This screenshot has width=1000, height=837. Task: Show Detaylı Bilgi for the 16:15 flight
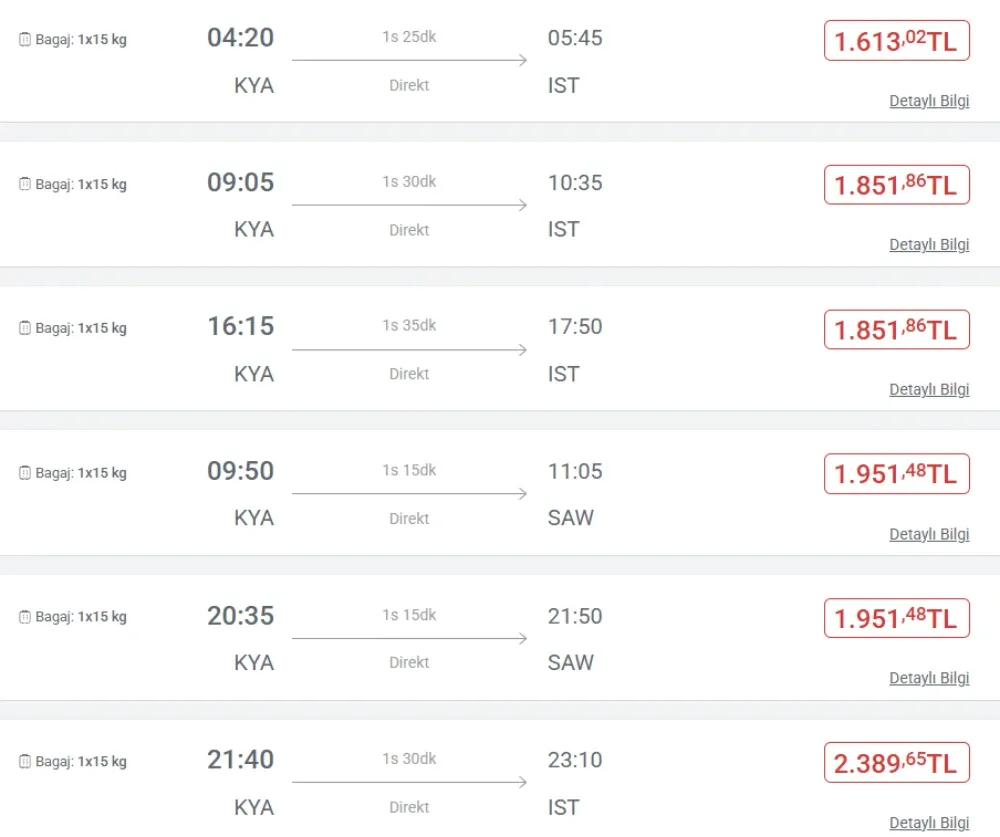[x=929, y=390]
